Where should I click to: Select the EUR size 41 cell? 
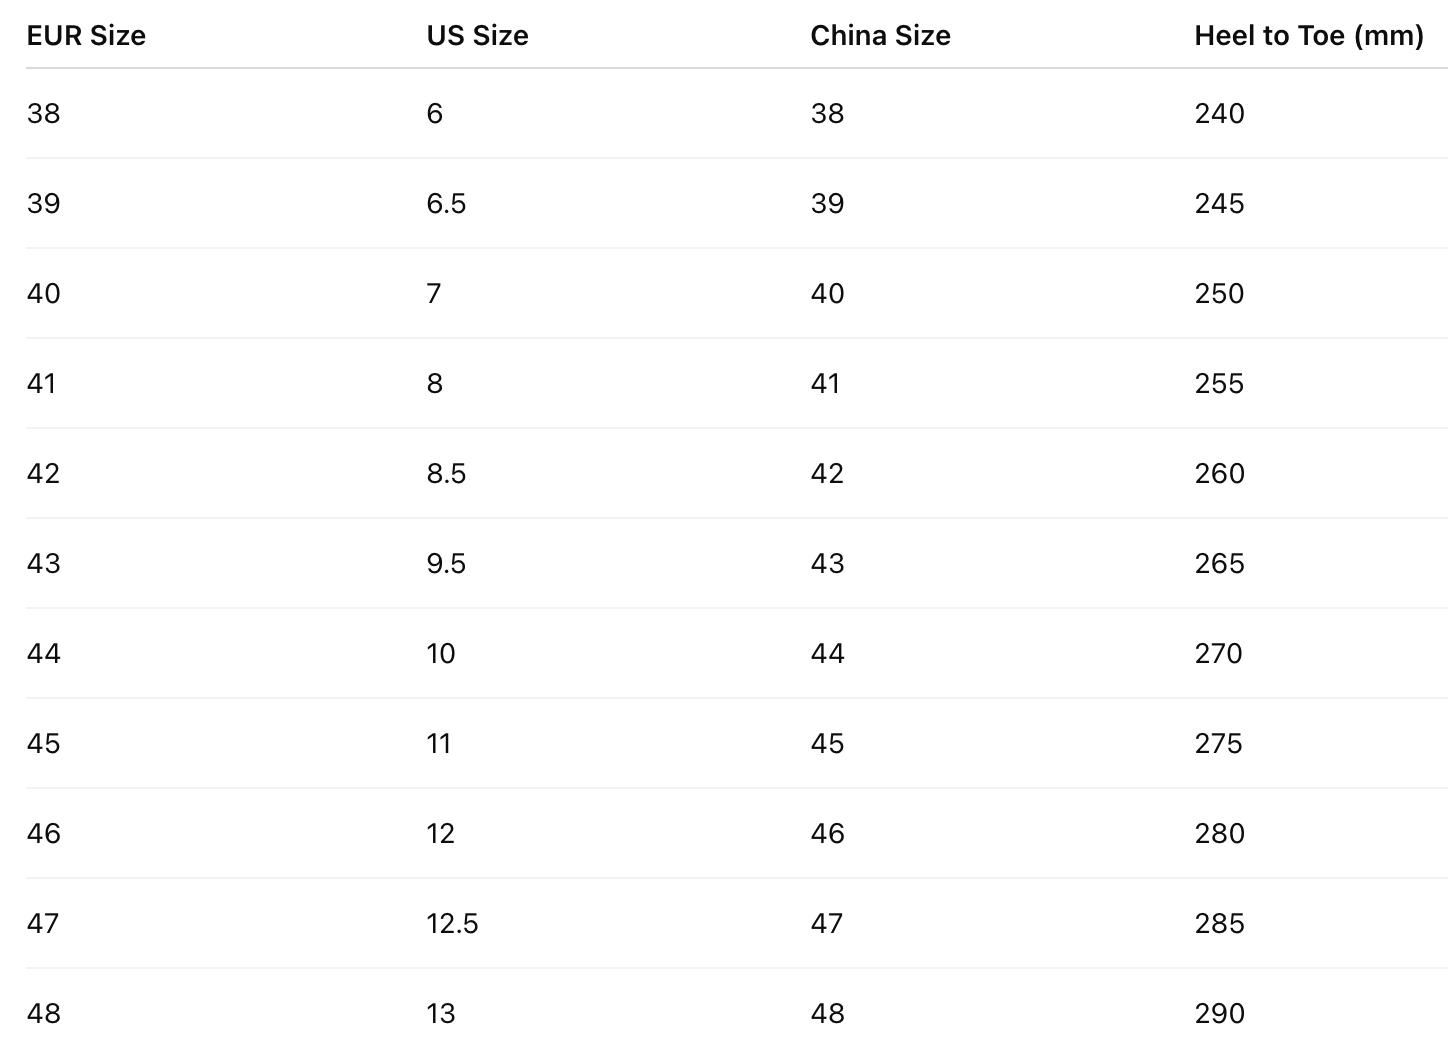coord(42,384)
